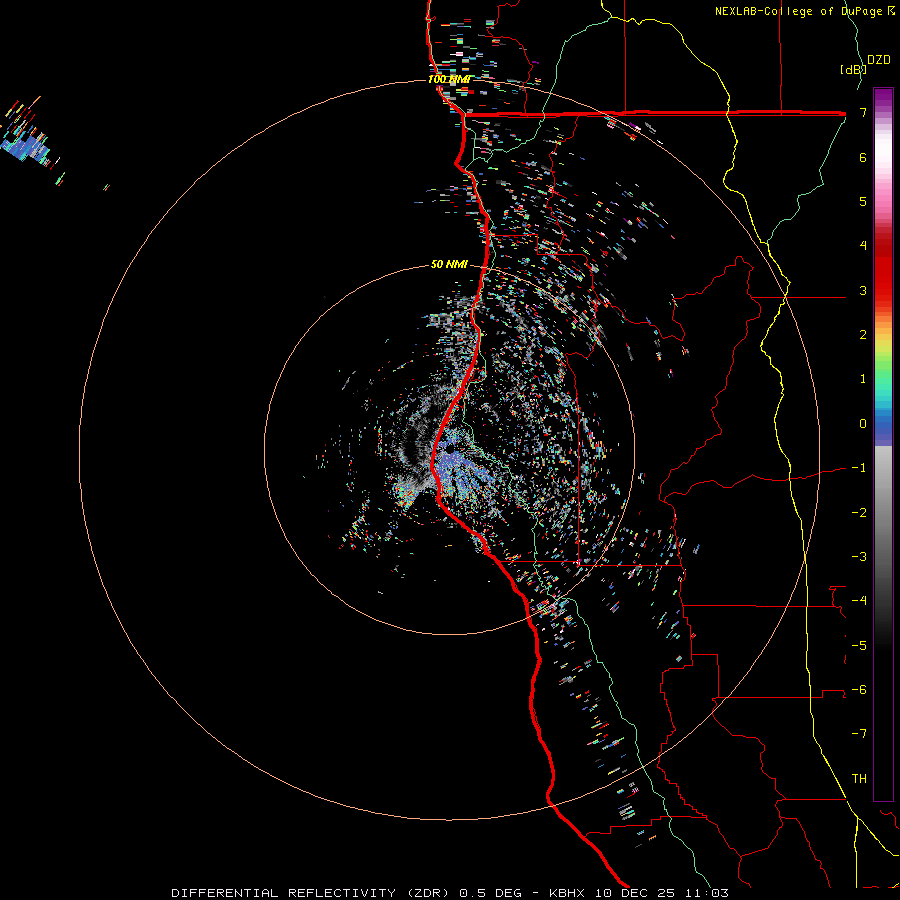
Task: Click the TH threshold label on scale
Action: pos(859,779)
